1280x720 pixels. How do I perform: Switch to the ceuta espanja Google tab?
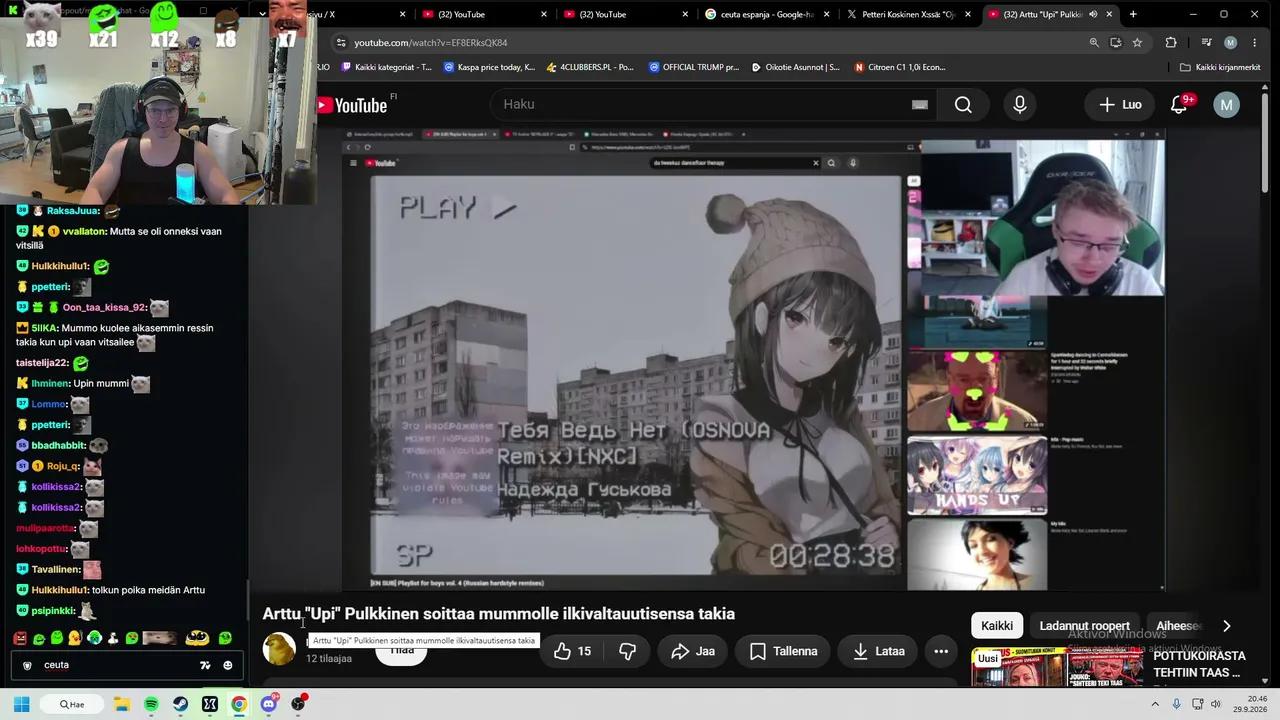click(x=768, y=14)
